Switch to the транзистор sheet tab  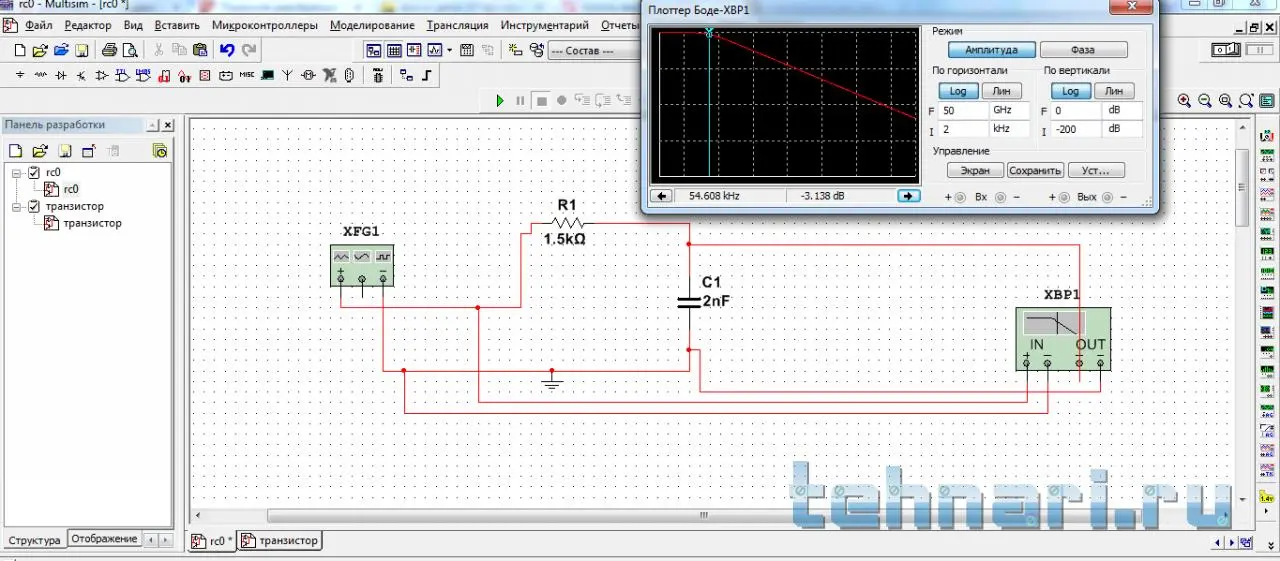point(280,541)
